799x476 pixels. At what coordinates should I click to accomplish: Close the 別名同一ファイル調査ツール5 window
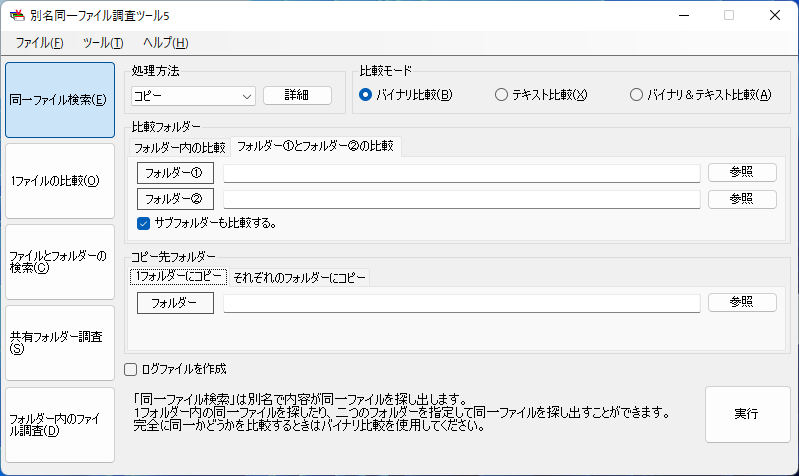coord(775,15)
